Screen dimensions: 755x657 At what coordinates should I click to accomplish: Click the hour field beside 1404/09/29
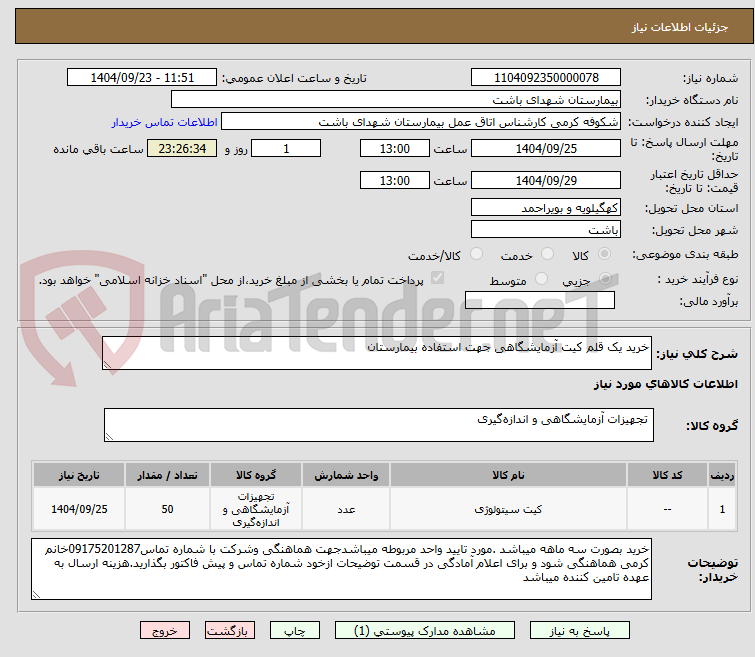[x=394, y=181]
